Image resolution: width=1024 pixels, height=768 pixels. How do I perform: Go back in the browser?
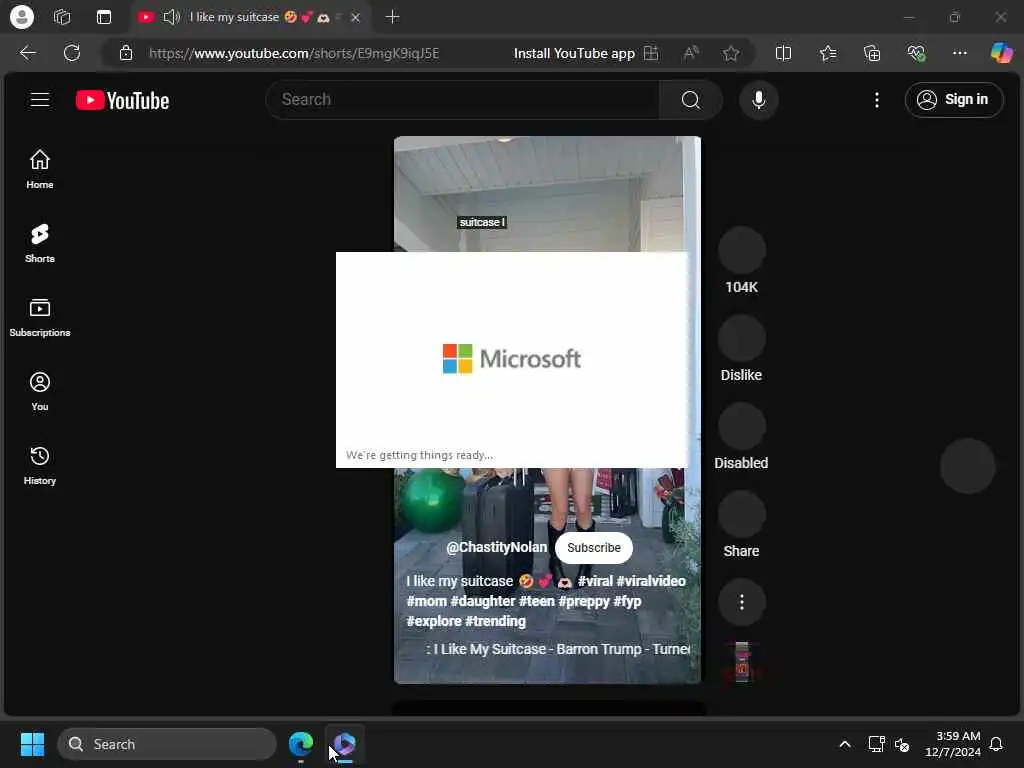pos(27,53)
